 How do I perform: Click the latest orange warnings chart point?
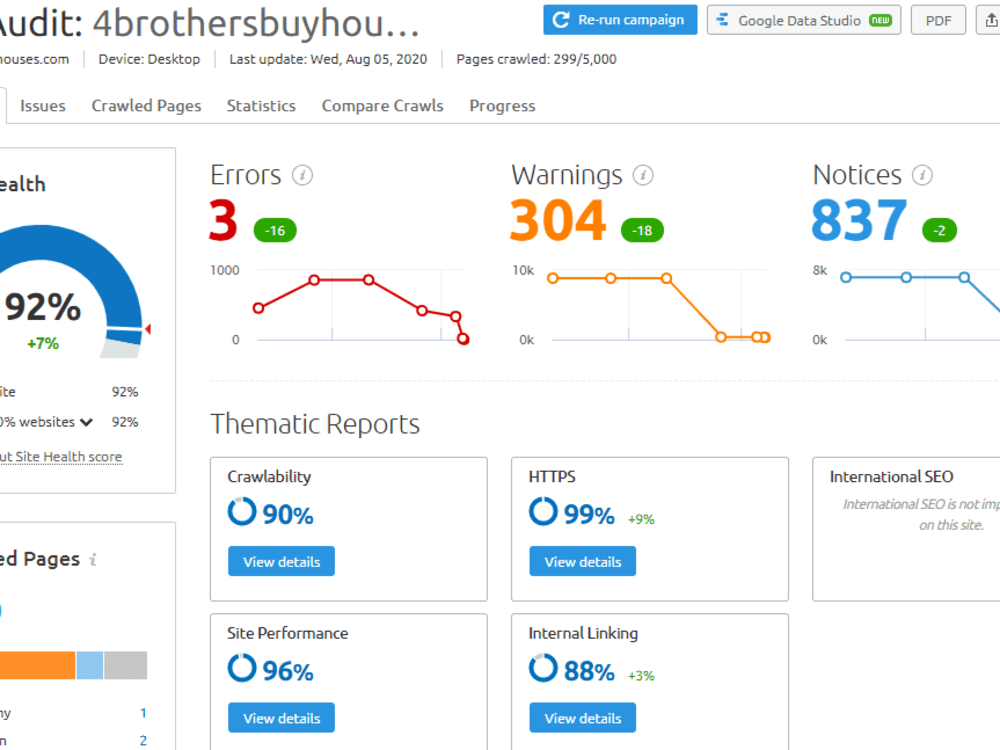(x=765, y=337)
